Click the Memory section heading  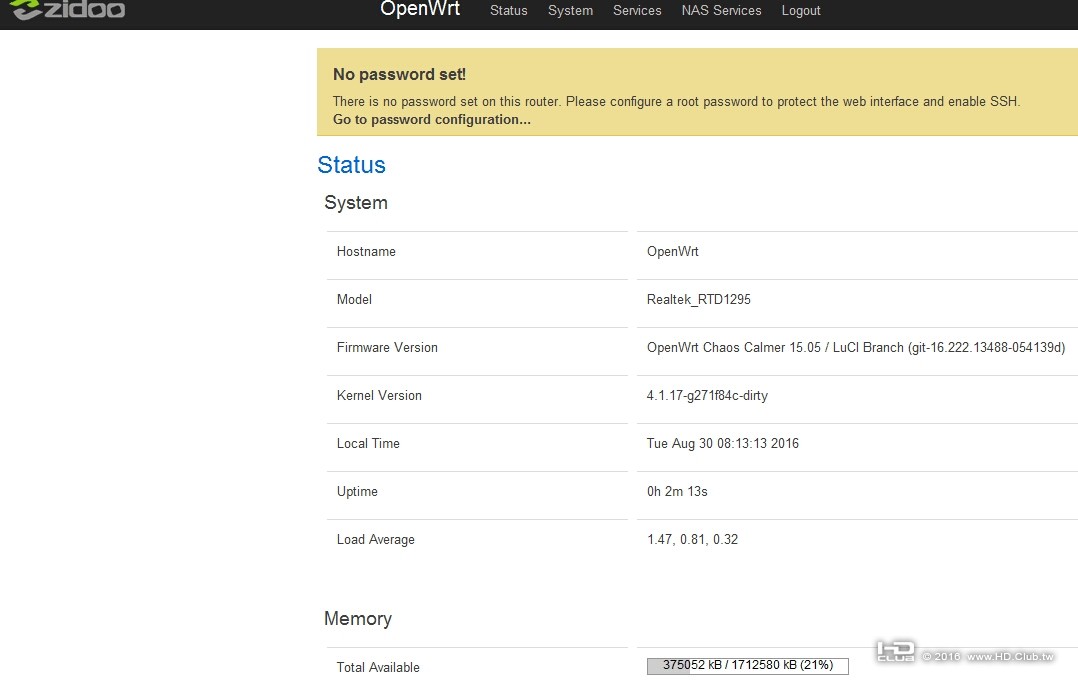coord(357,619)
